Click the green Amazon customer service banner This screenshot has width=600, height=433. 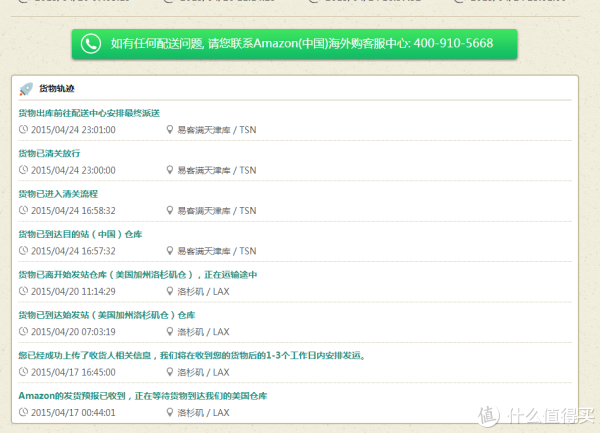[x=295, y=44]
